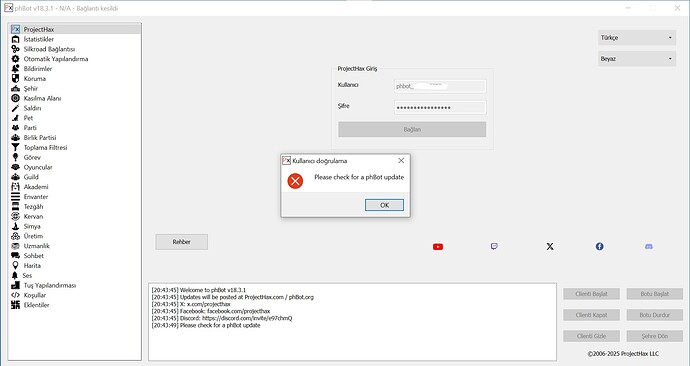Click log line 'Welcome to phBot v18.3.1'
The image size is (690, 366).
coord(199,290)
